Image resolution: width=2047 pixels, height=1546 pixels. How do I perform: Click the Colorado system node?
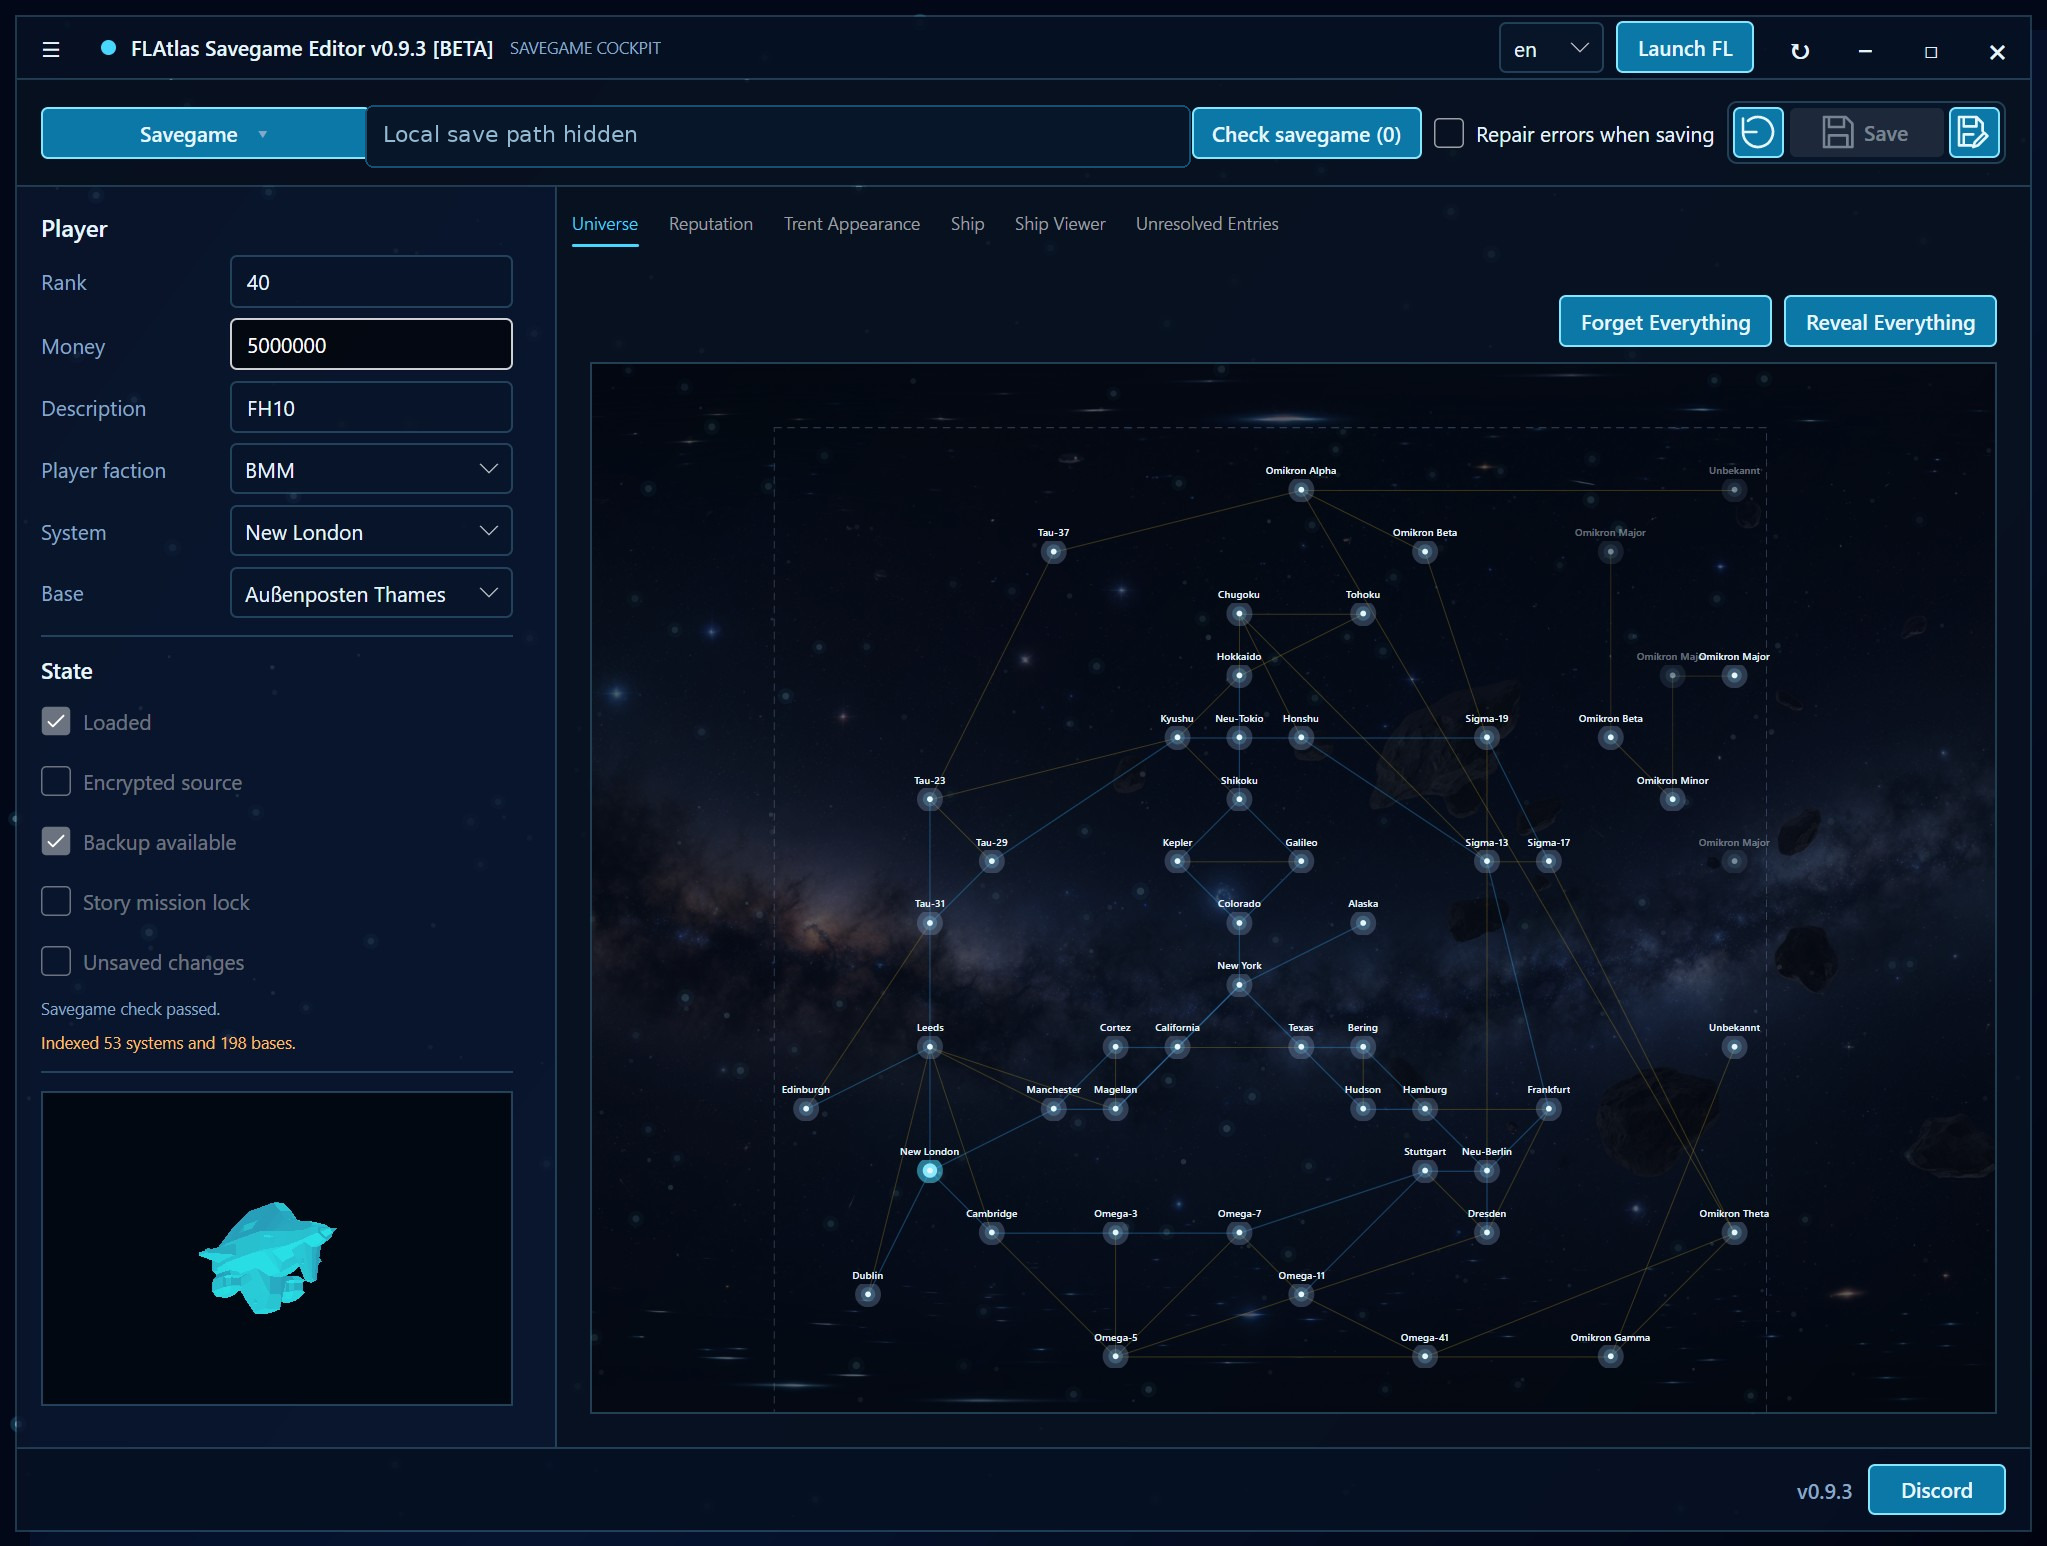[1239, 924]
